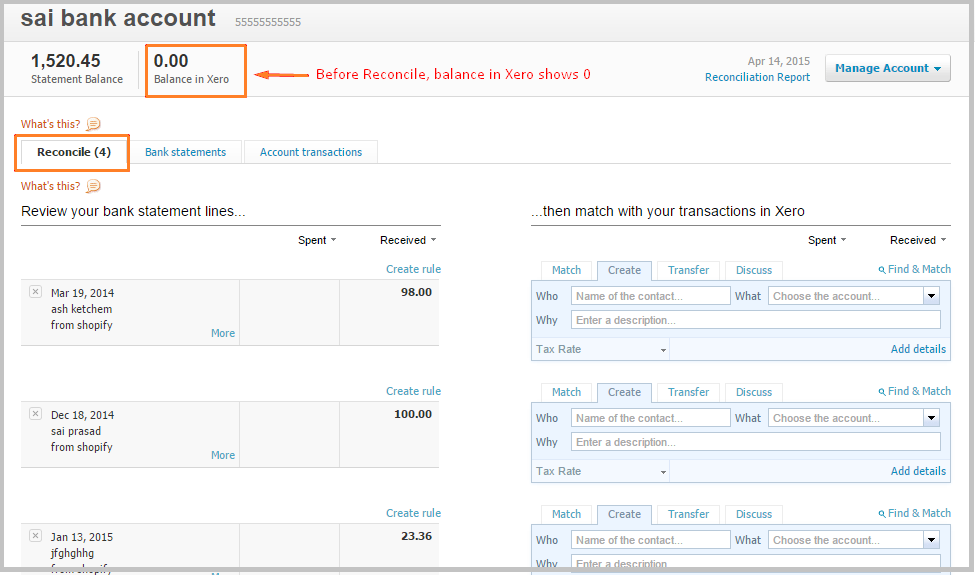Viewport: 975px width, 575px height.
Task: Click the 100.00 received amount
Action: (412, 414)
